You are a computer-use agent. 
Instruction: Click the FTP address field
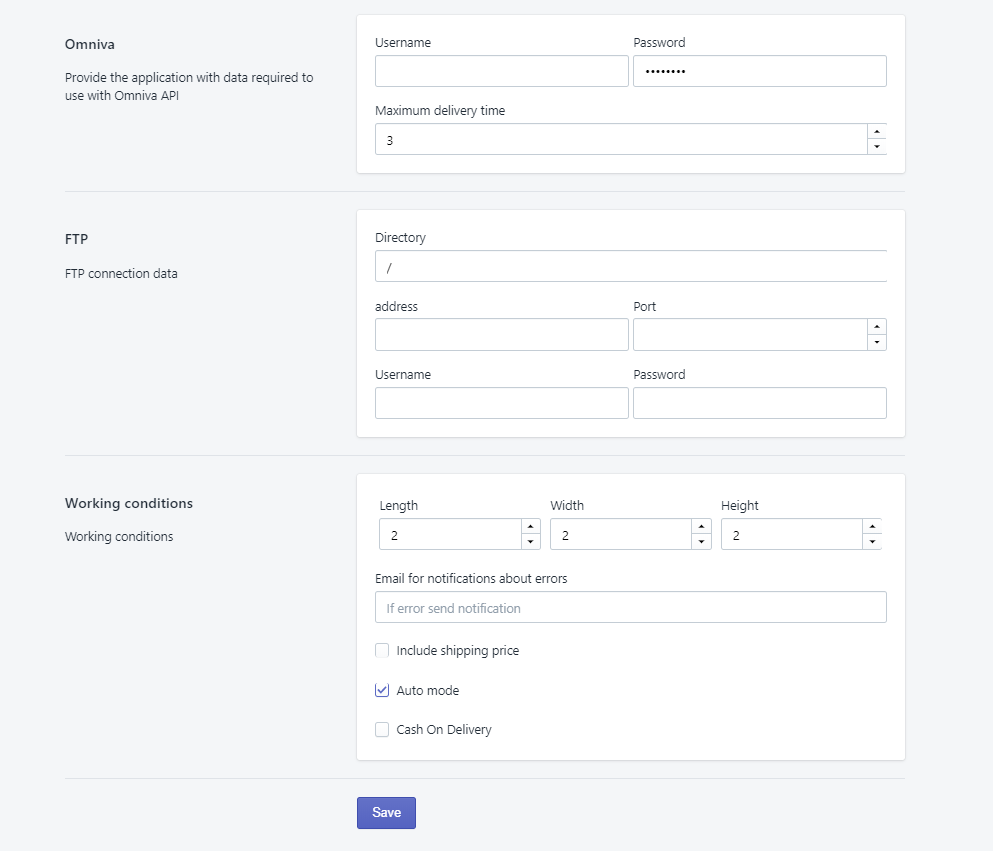click(x=501, y=335)
